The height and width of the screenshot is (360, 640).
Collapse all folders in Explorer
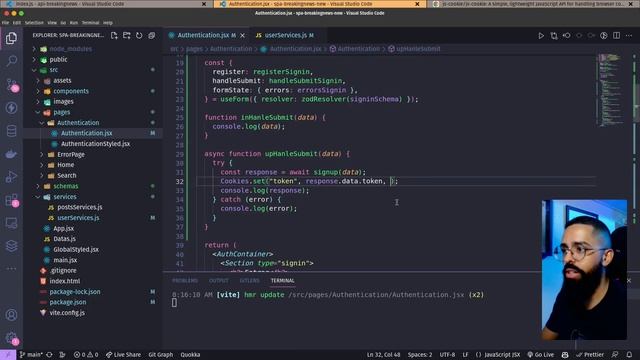[x=152, y=36]
